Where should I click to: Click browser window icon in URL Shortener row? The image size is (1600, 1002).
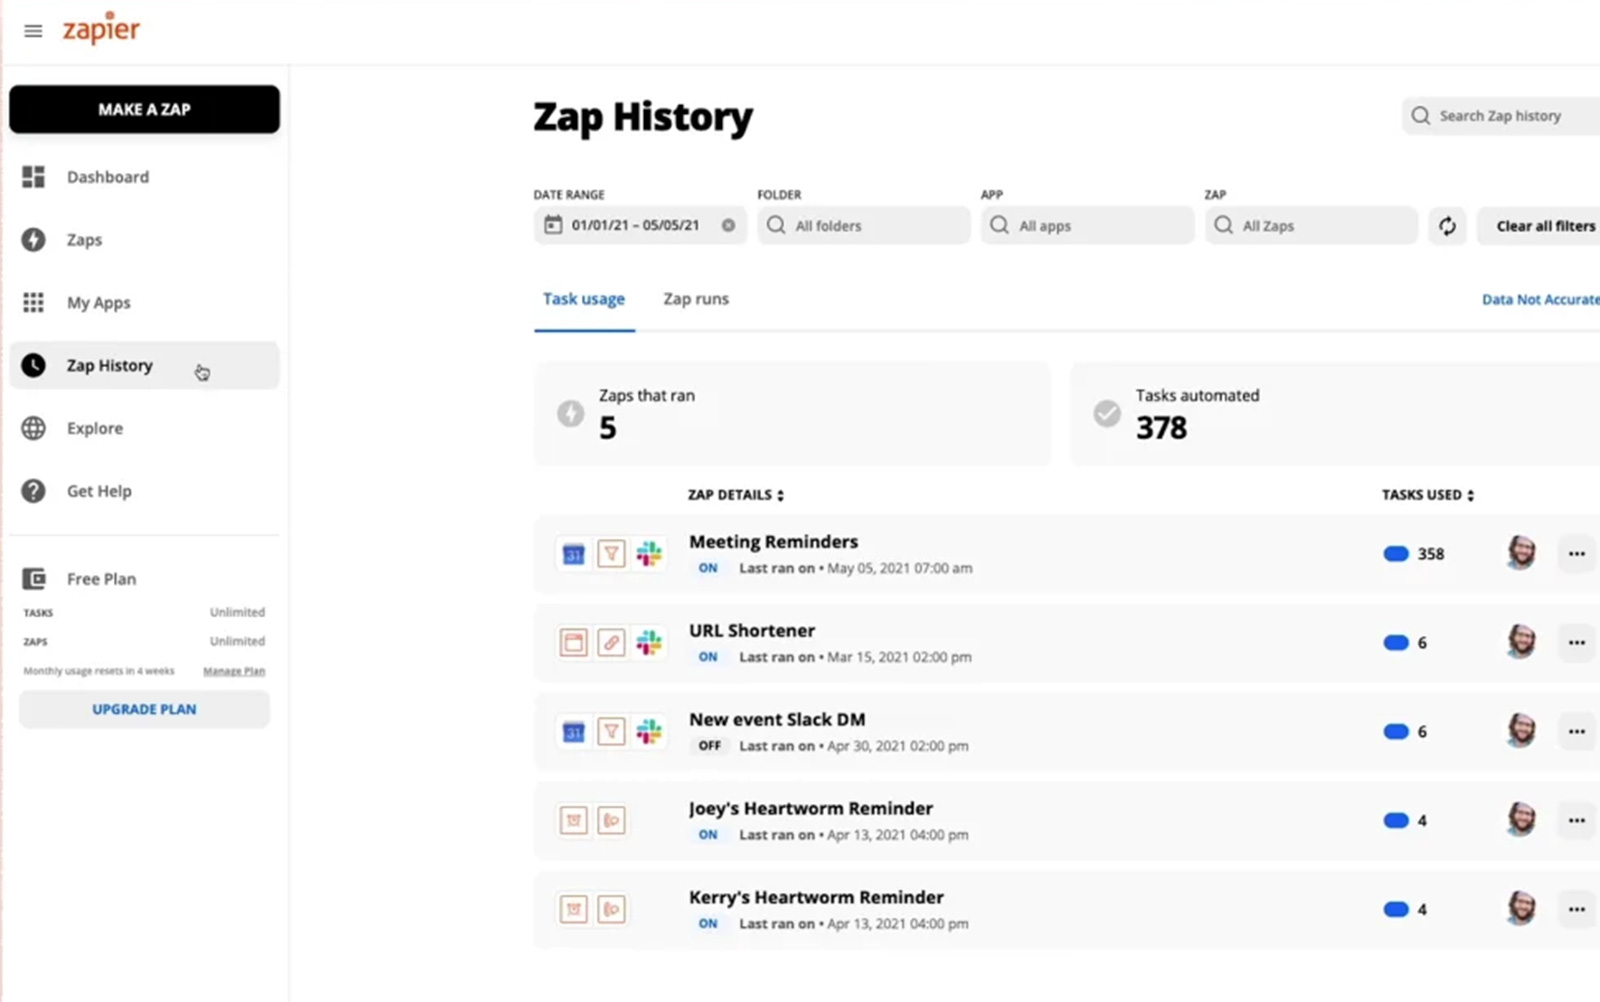(573, 643)
